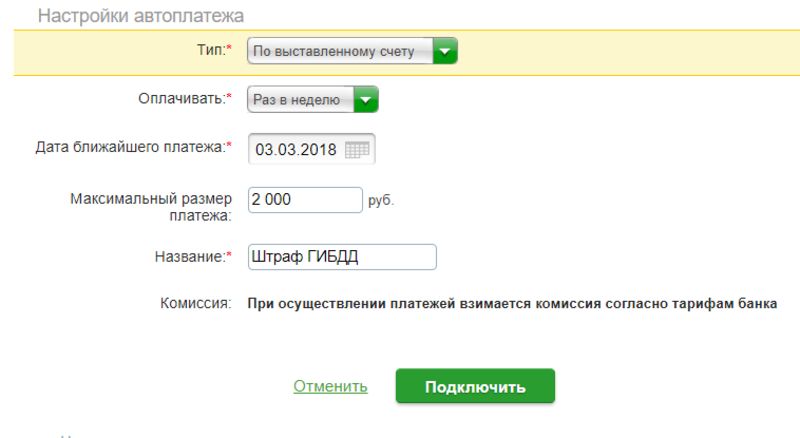This screenshot has width=800, height=438.
Task: Click the Отменить link
Action: (x=330, y=386)
